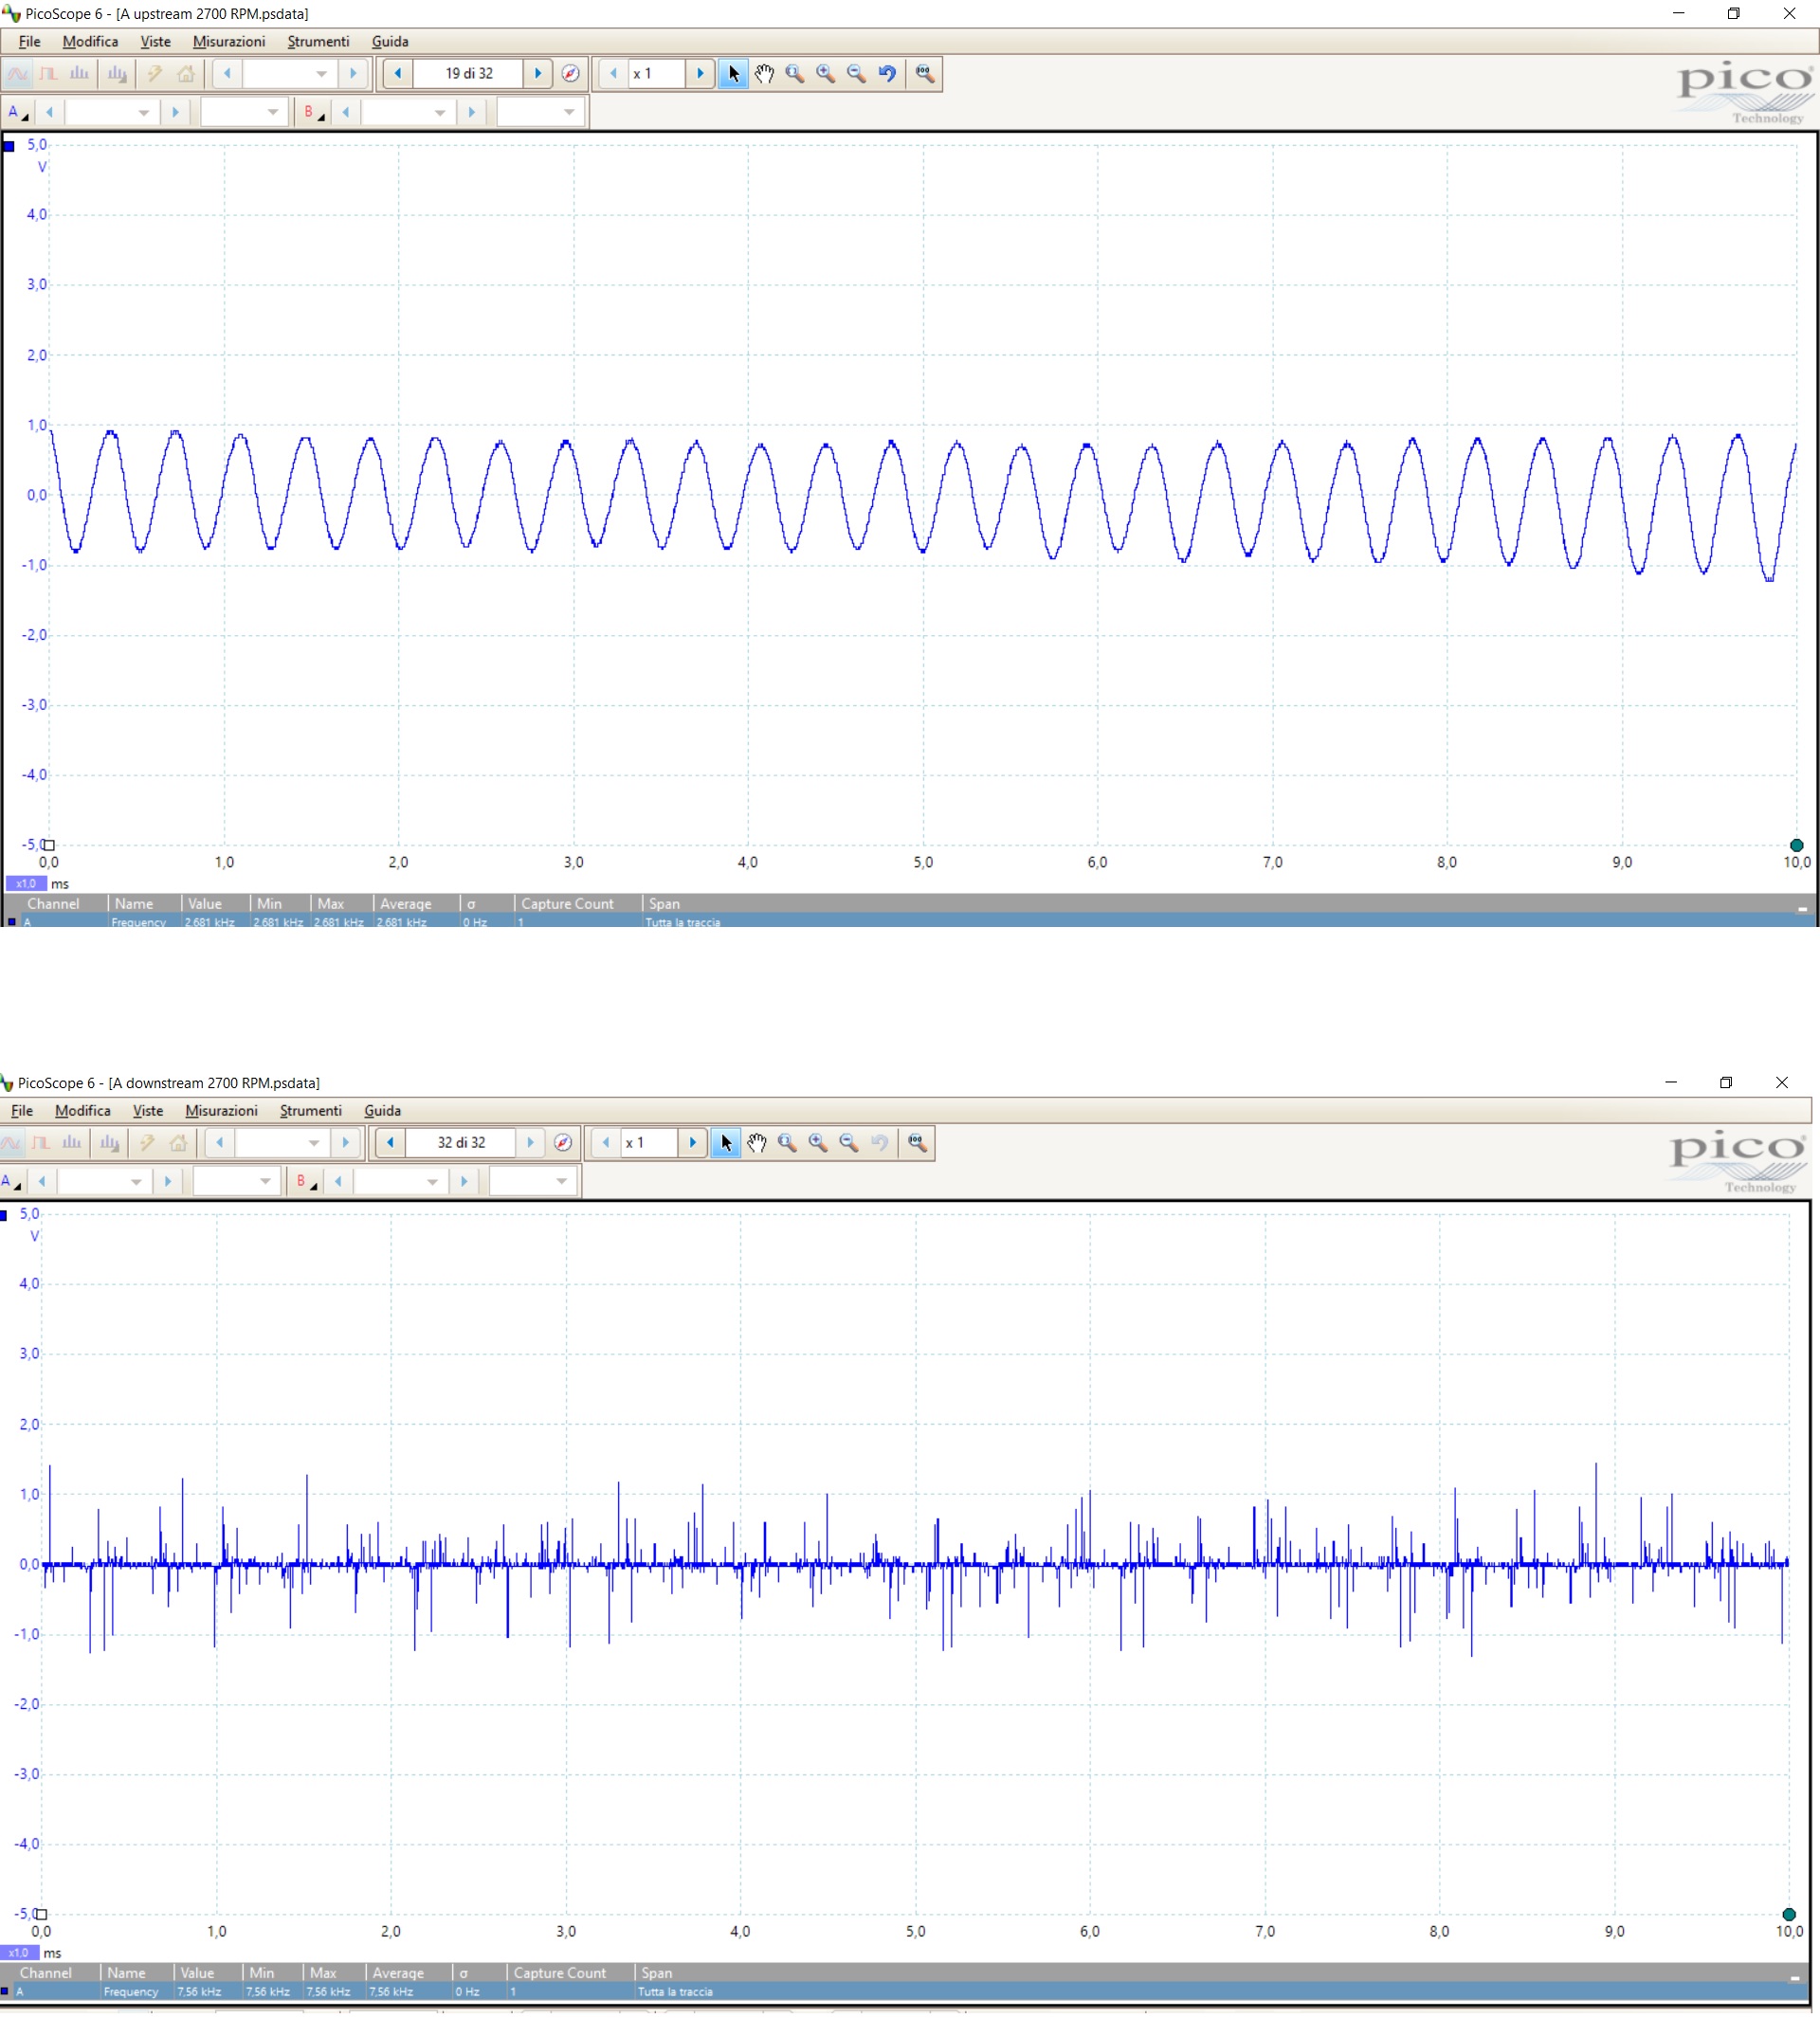Image resolution: width=1820 pixels, height=2036 pixels.
Task: Open channel B options in downstream window
Action: coord(304,1181)
